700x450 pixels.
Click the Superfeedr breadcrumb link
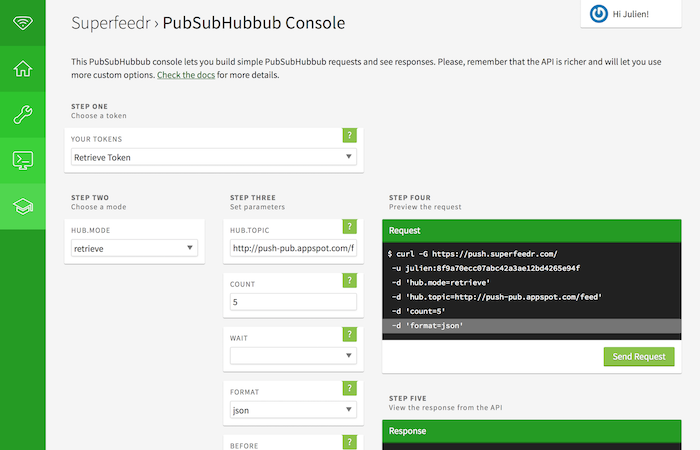point(111,23)
